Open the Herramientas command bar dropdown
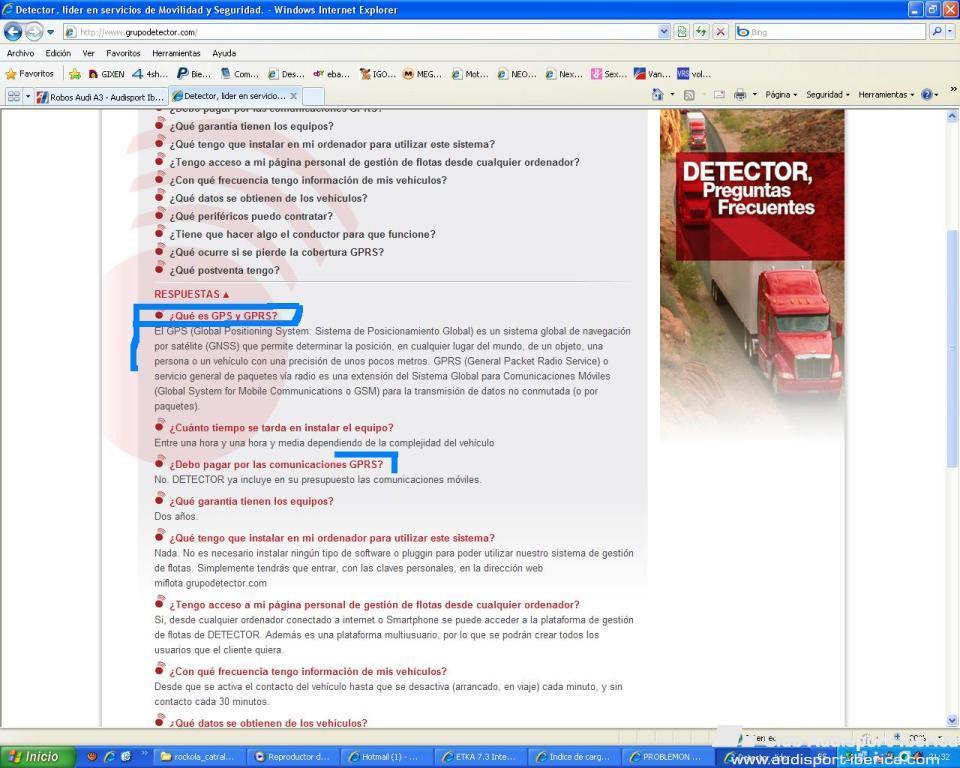This screenshot has width=960, height=768. pos(886,95)
